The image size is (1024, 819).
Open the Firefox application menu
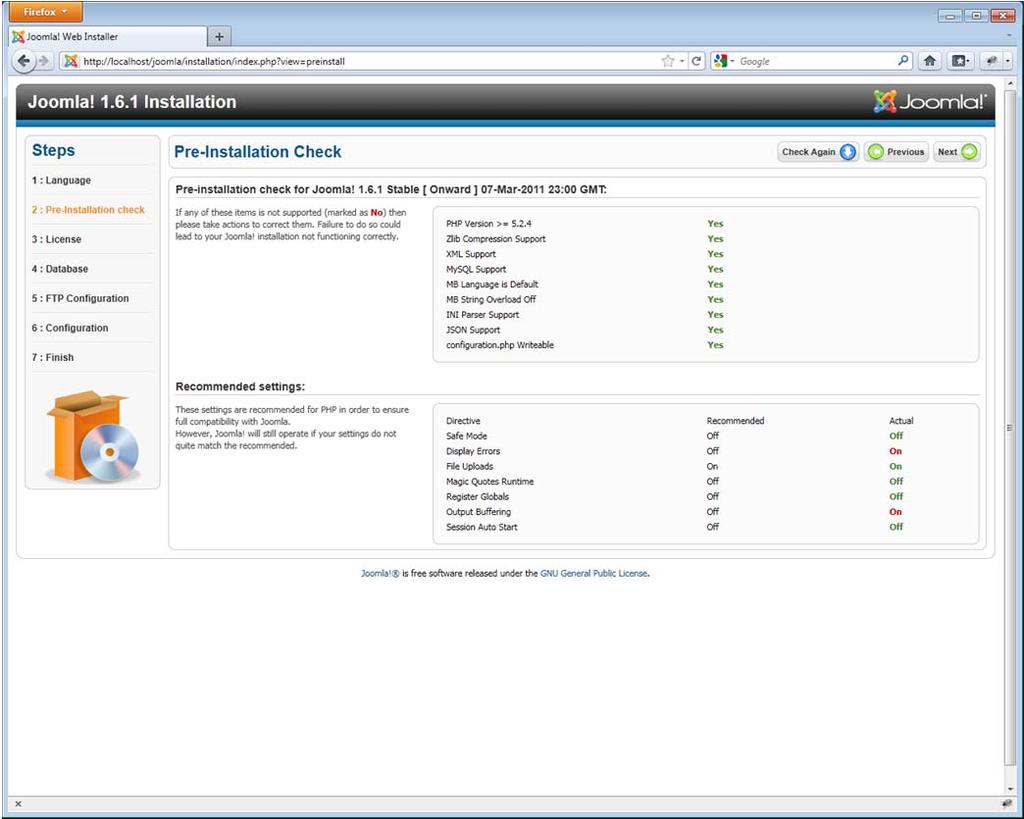[46, 12]
